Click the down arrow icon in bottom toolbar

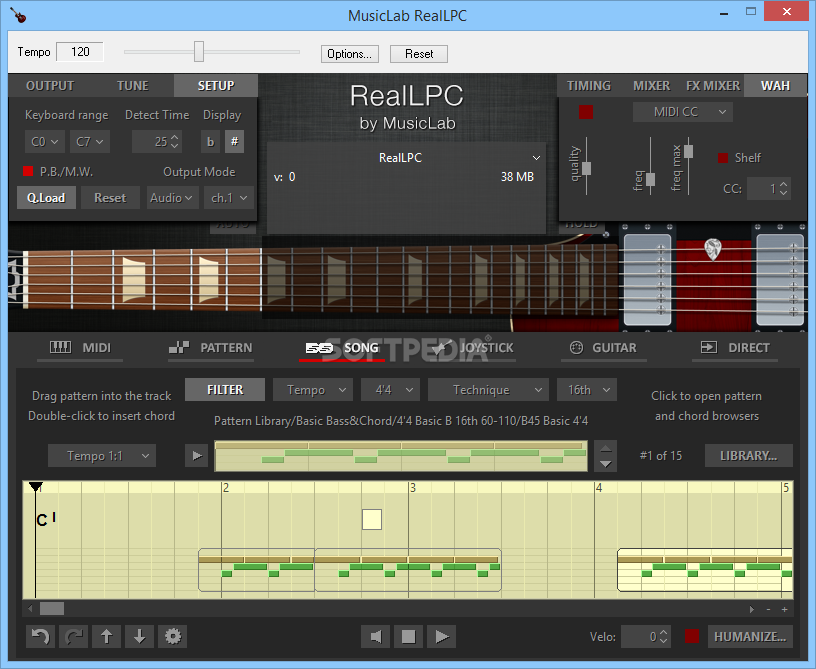tap(139, 636)
